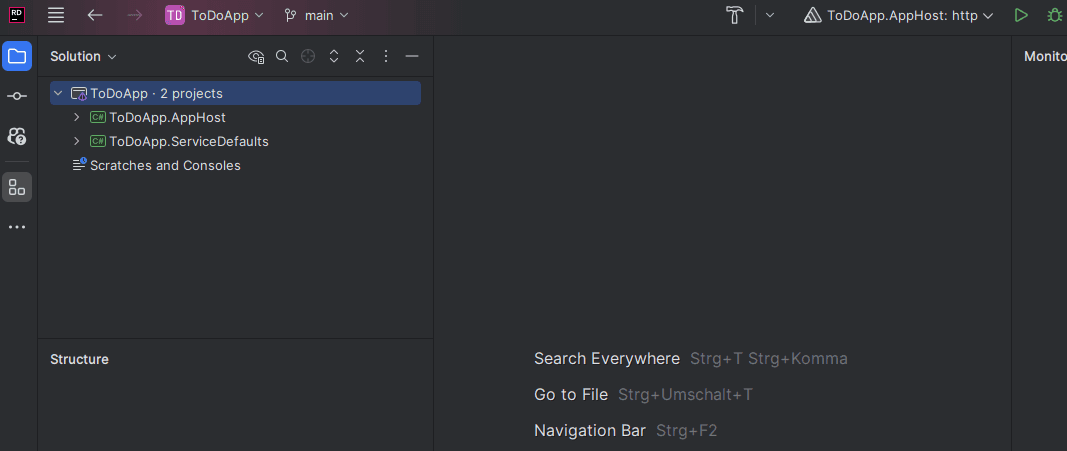Click the Navigation Bar hint
The image size is (1067, 451).
click(590, 431)
